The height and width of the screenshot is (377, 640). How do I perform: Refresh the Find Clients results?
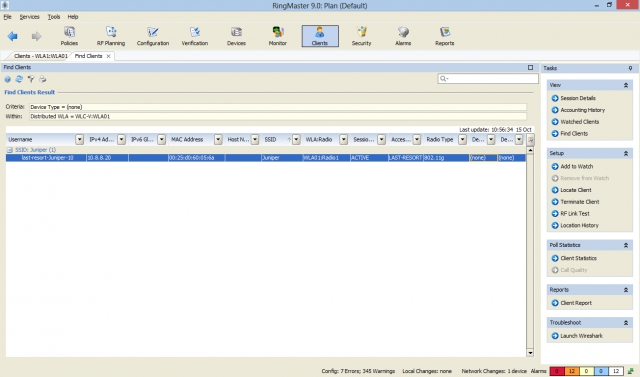pyautogui.click(x=19, y=79)
